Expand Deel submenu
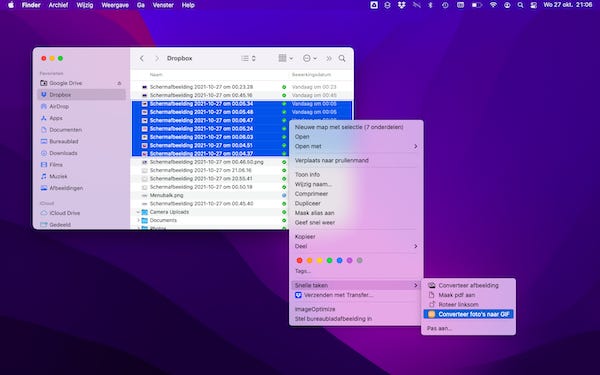Image resolution: width=600 pixels, height=375 pixels. pos(356,246)
